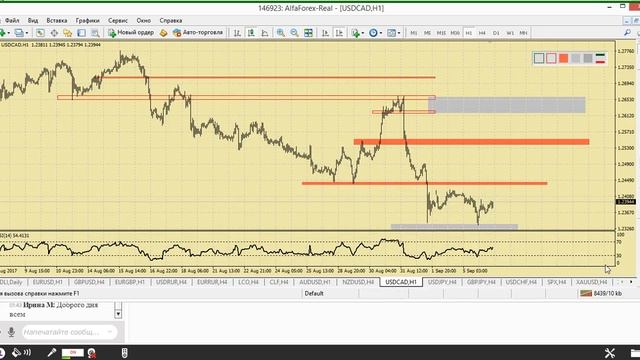Click the audio speaker icon in bottom bar

pos(21,353)
